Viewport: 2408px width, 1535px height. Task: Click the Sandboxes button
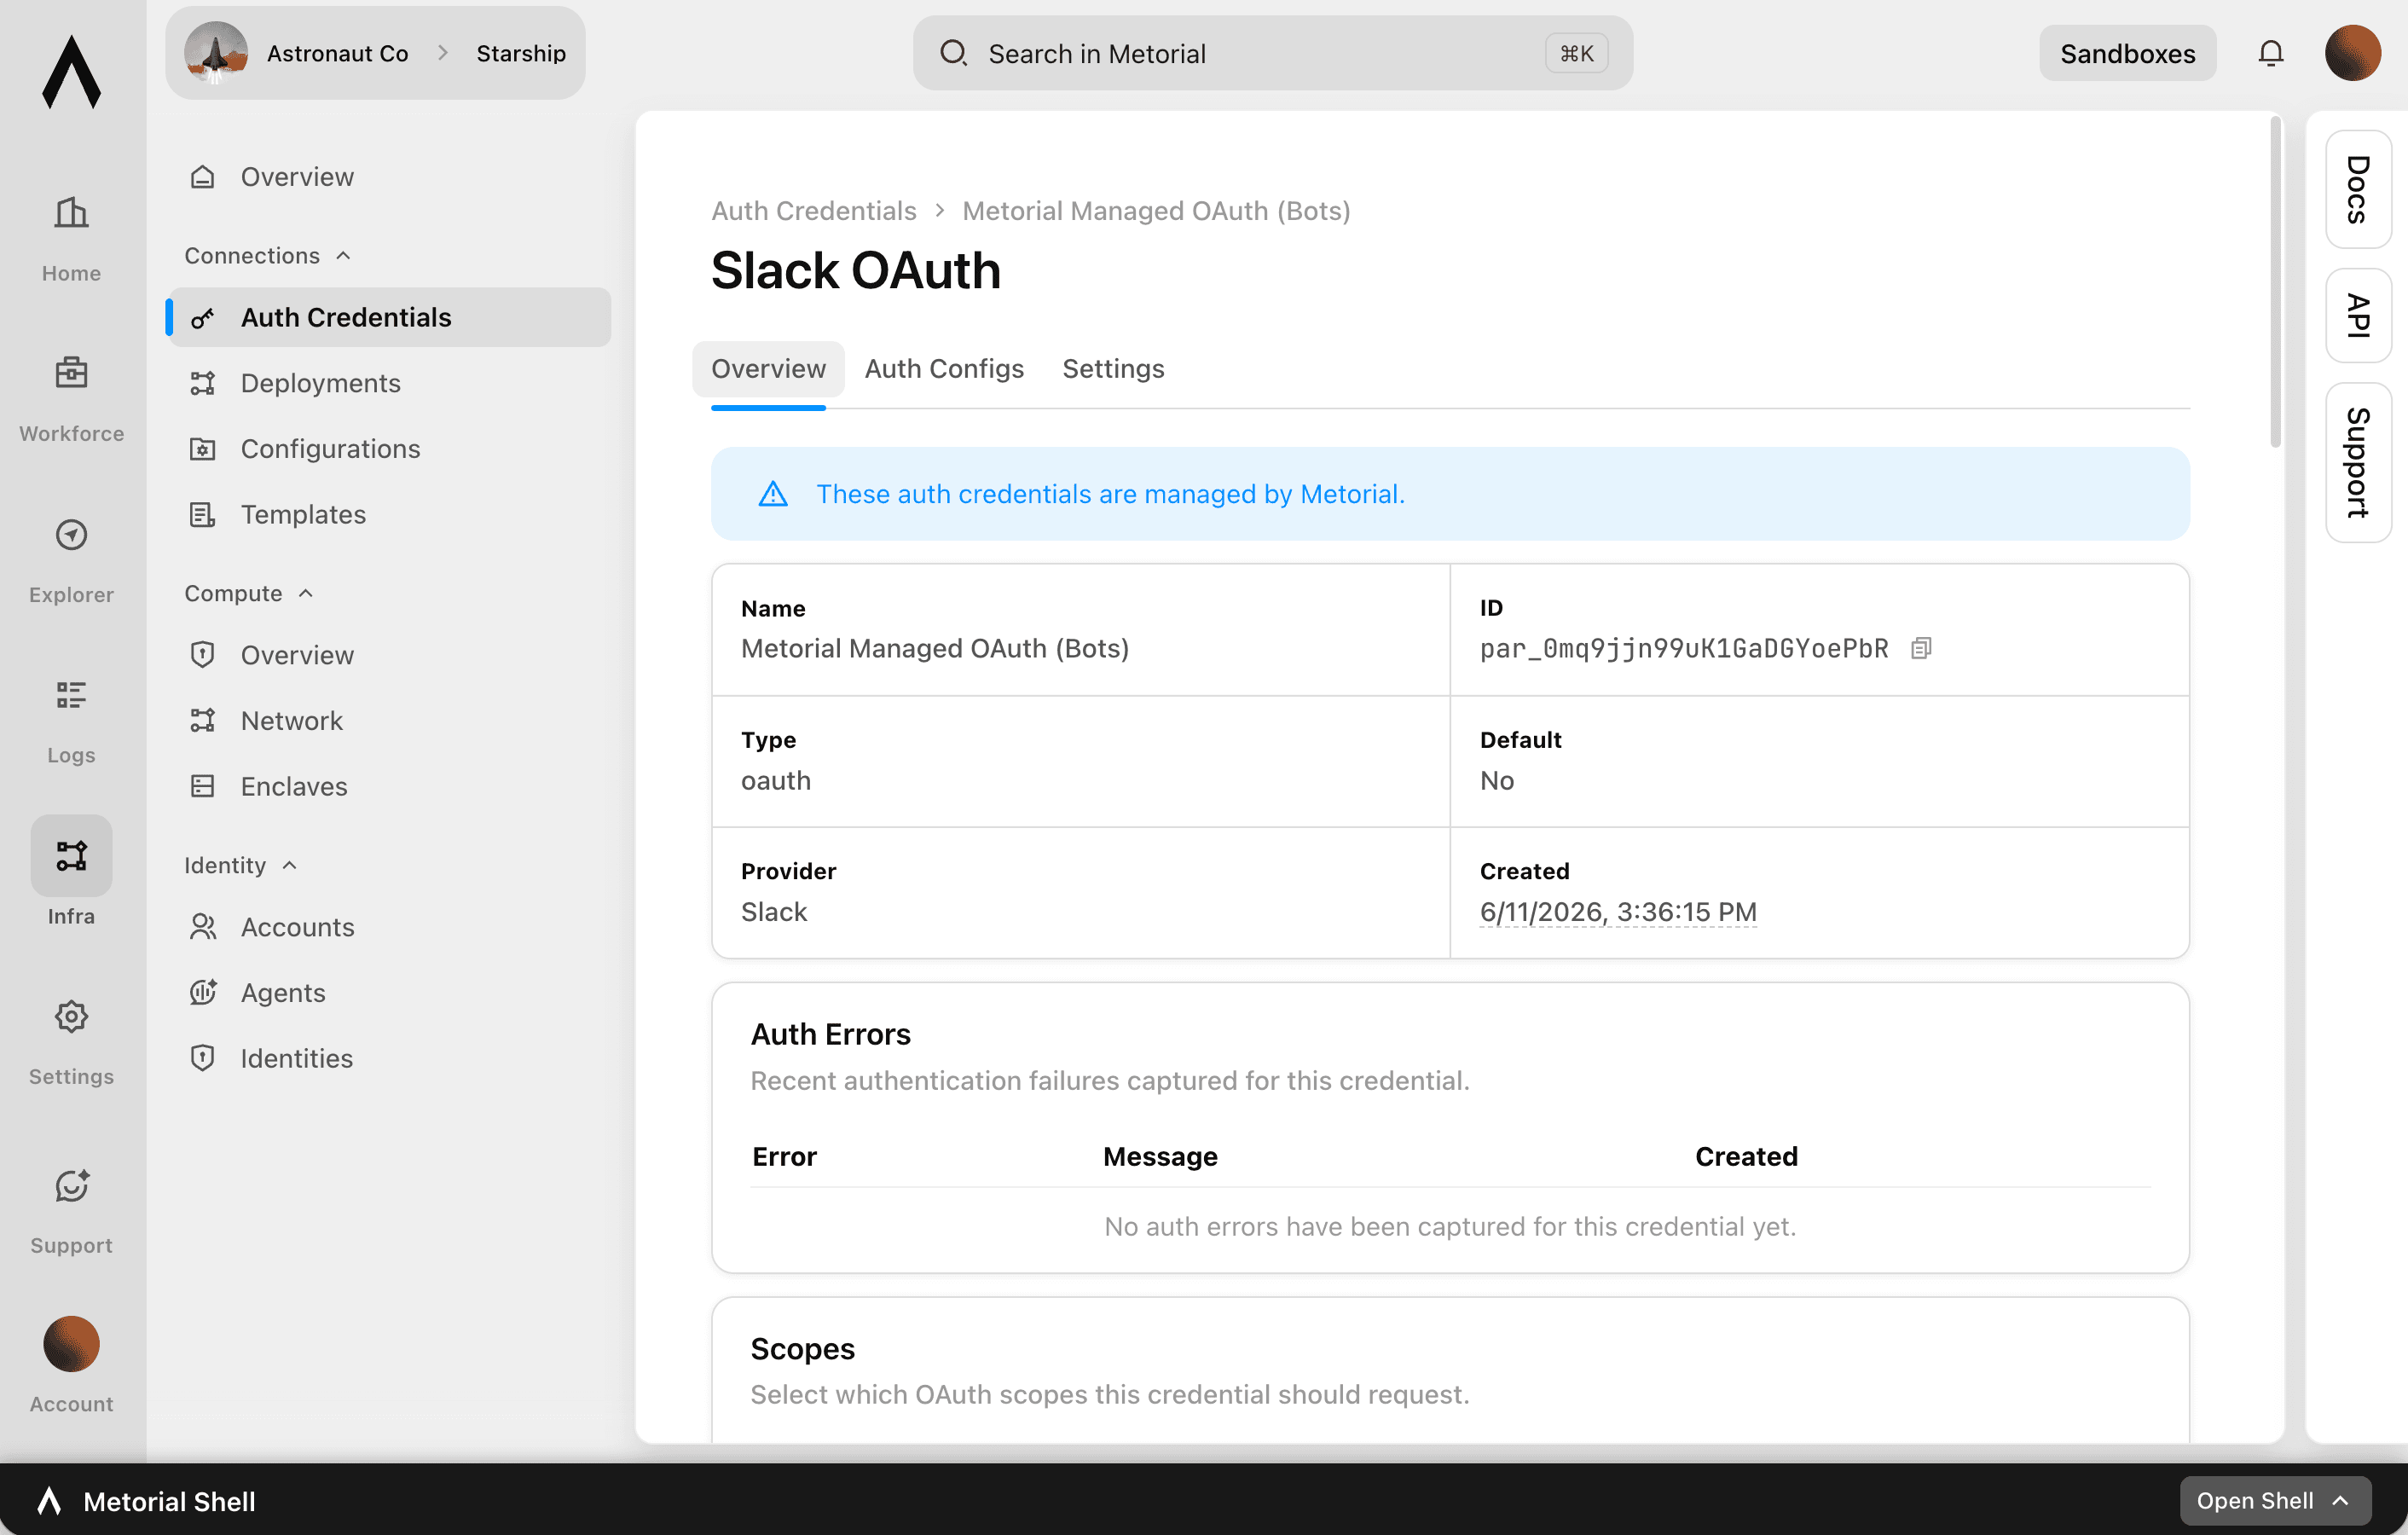coord(2127,53)
